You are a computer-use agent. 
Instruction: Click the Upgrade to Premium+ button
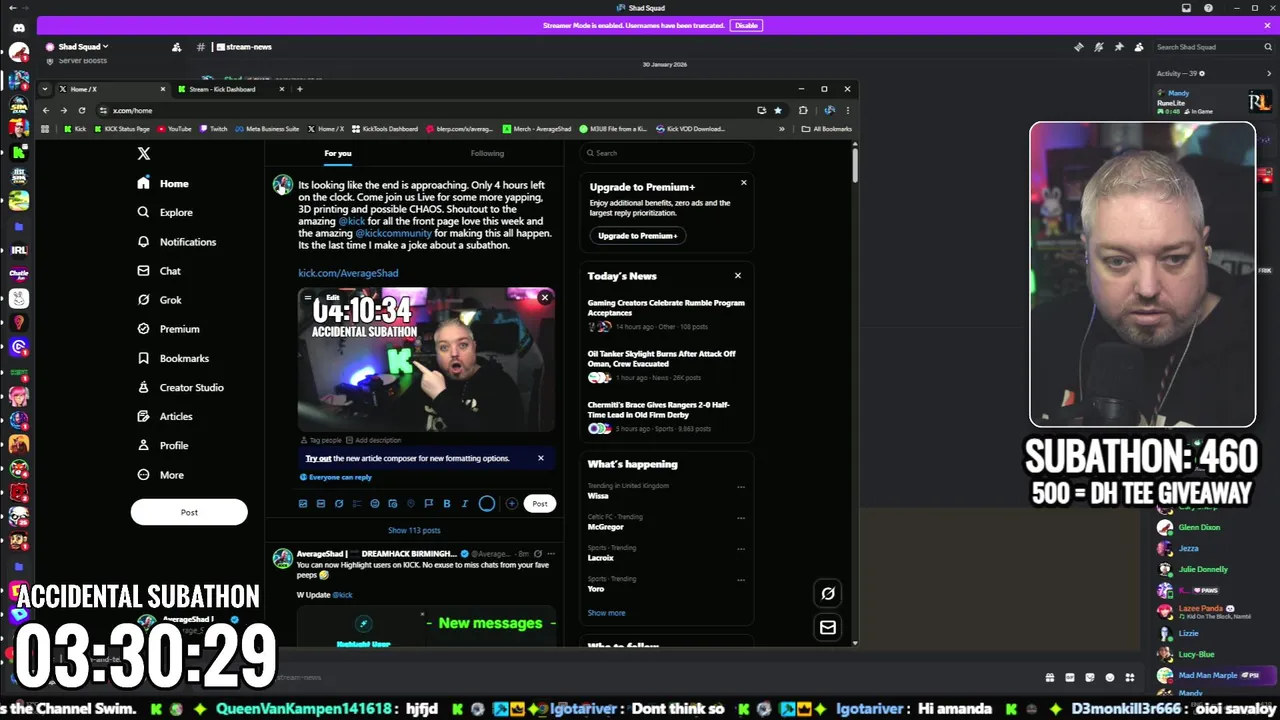pyautogui.click(x=637, y=236)
